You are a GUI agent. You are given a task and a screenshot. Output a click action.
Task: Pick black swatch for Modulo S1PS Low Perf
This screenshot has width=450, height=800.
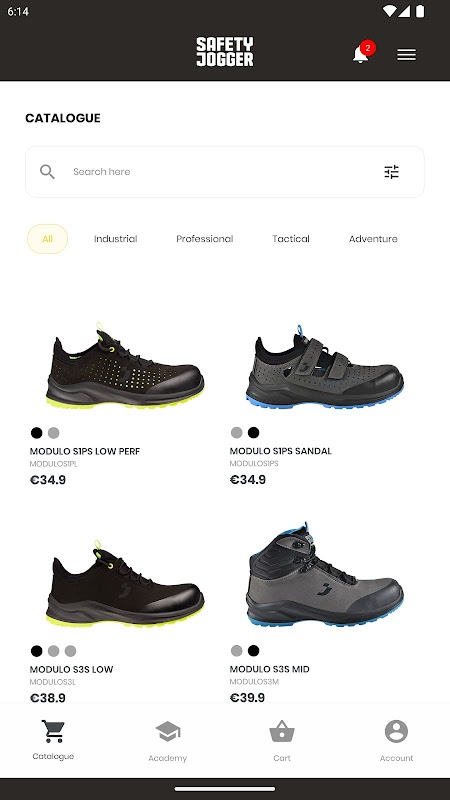tap(36, 433)
